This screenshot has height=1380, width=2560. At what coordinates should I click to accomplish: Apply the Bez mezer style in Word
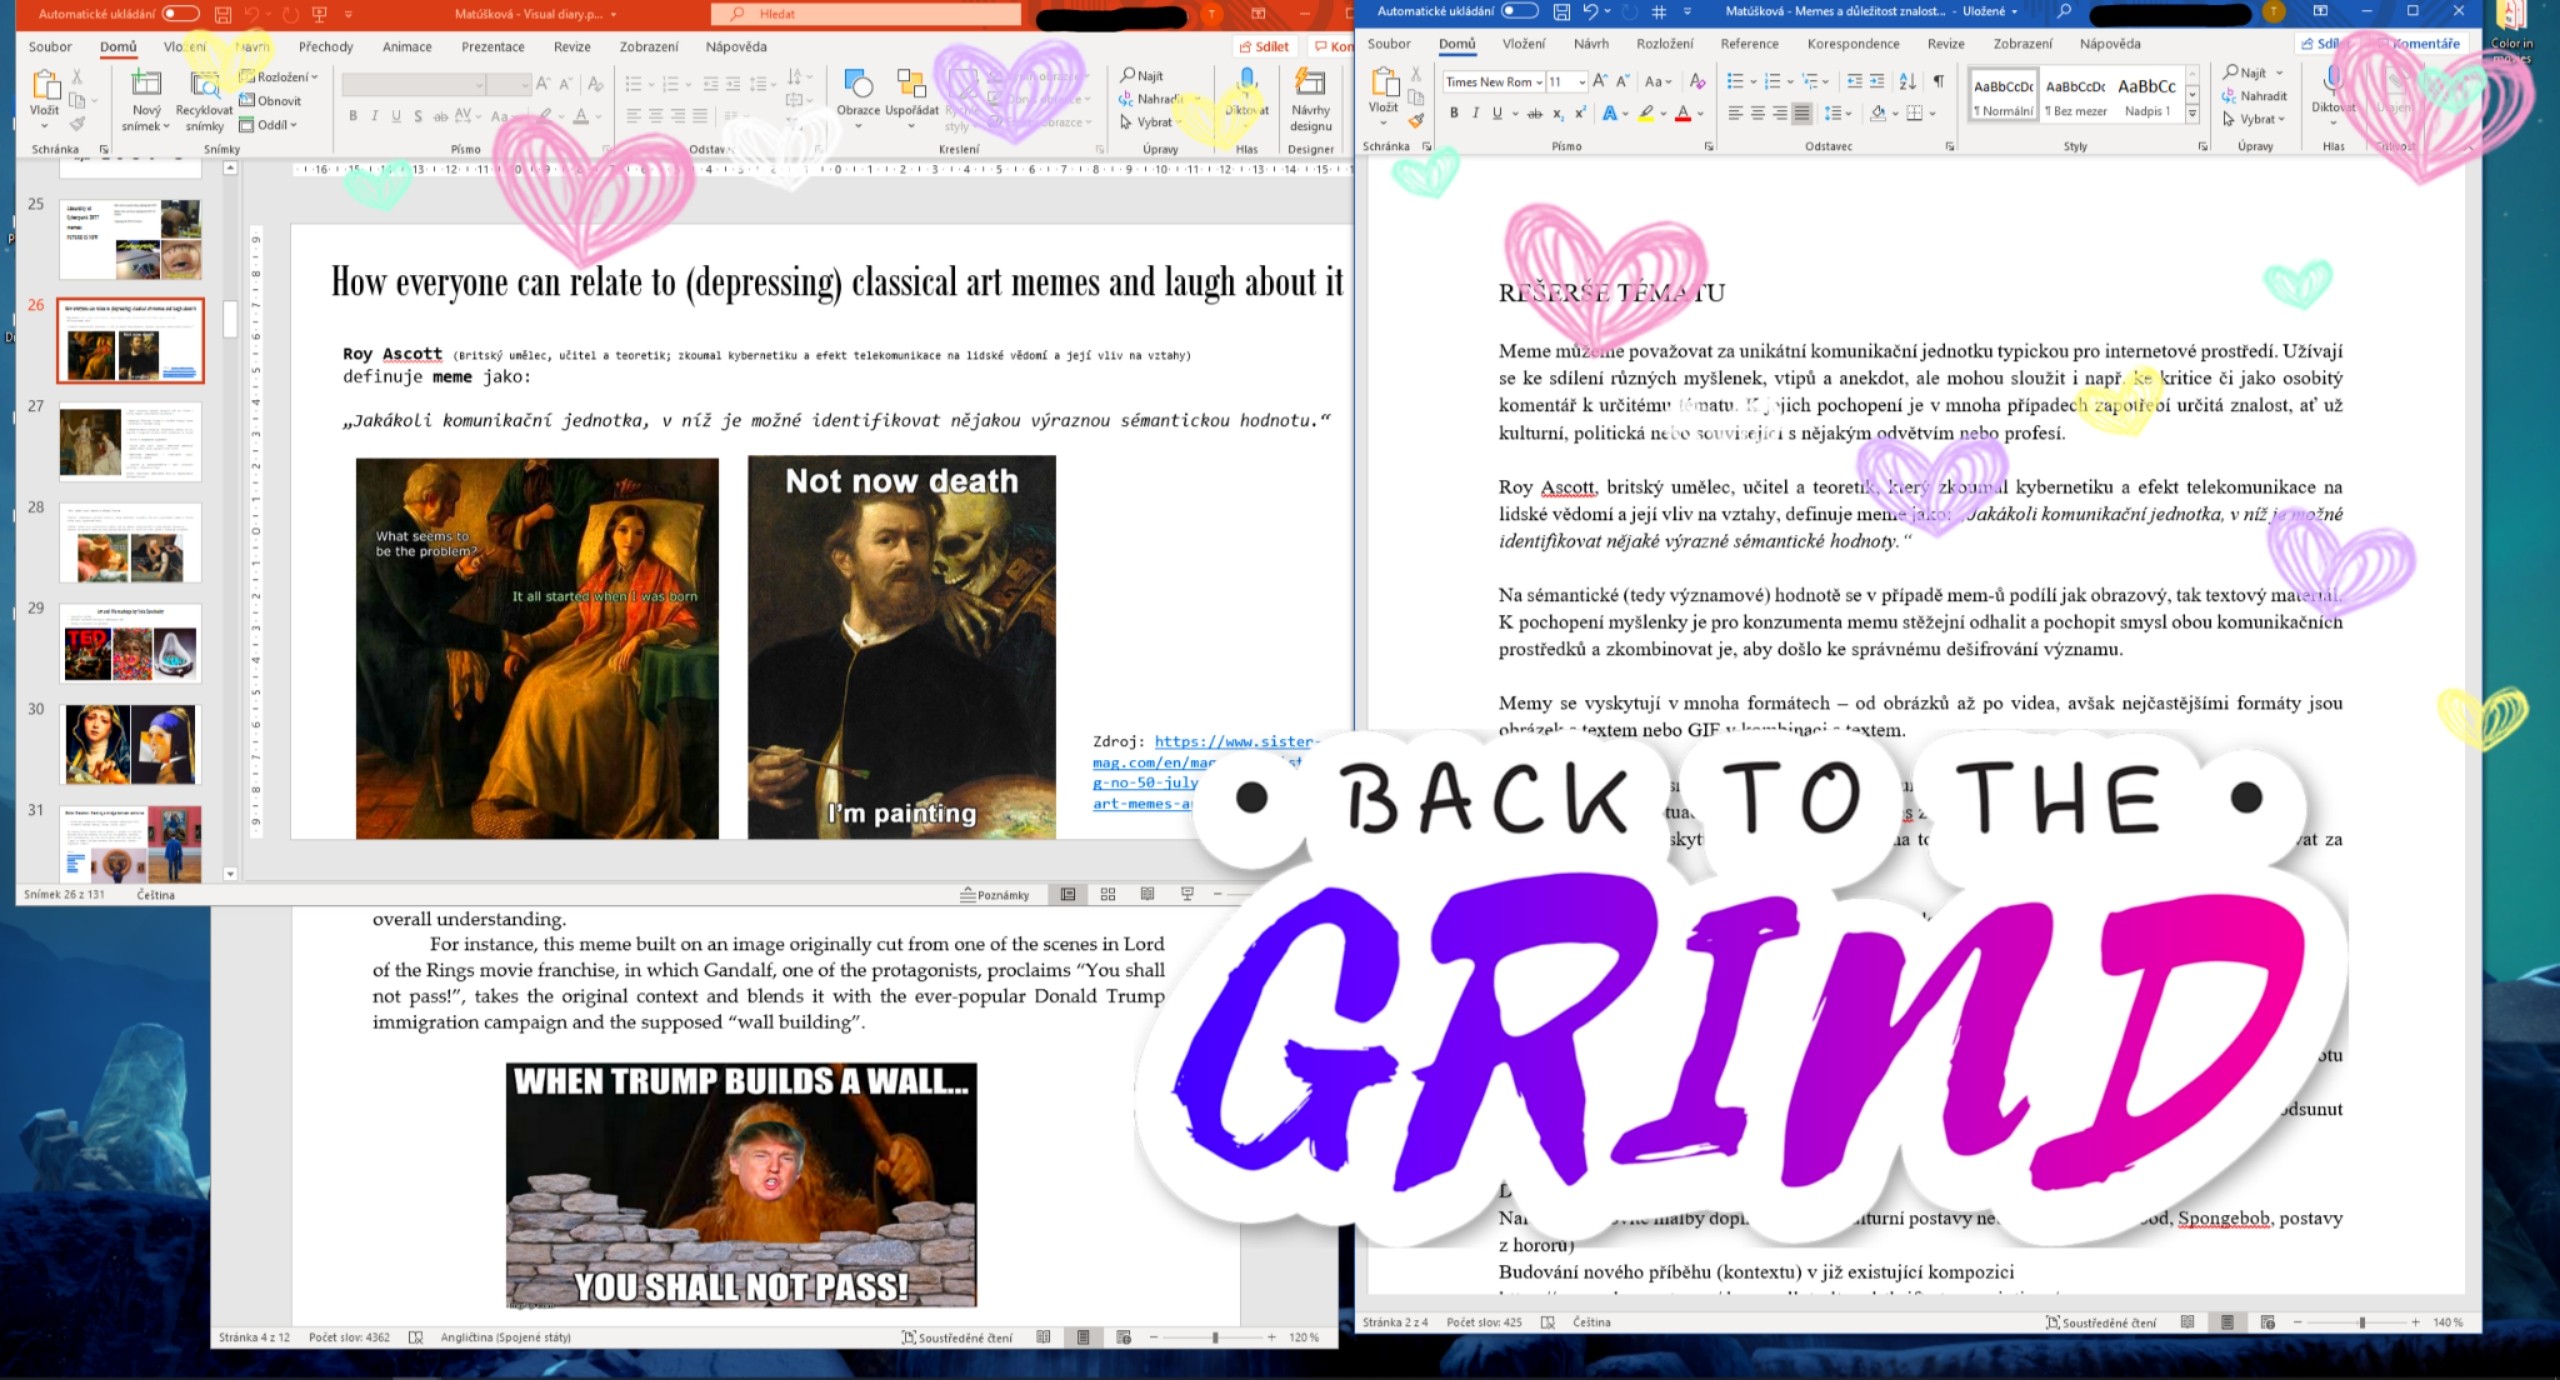[2076, 96]
